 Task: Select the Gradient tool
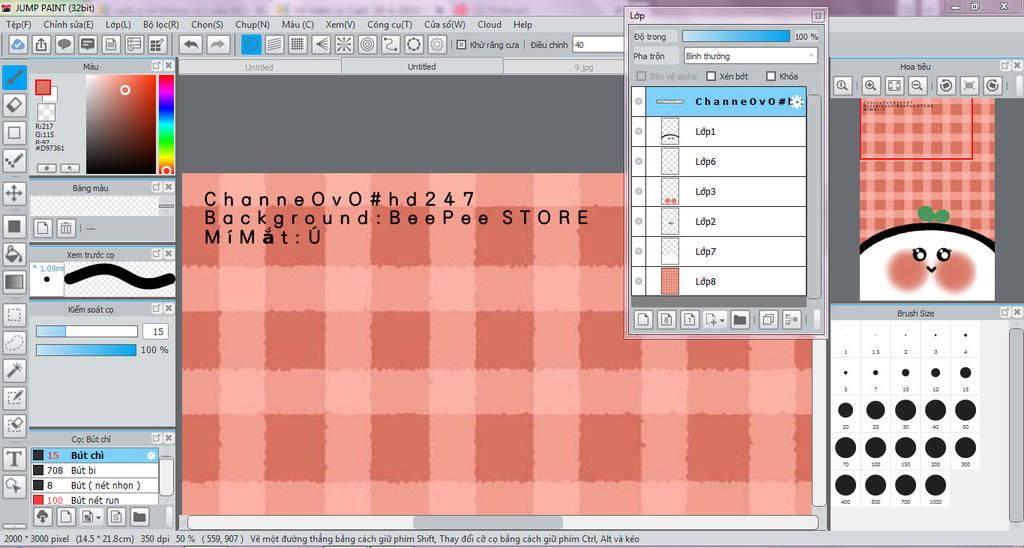(14, 282)
